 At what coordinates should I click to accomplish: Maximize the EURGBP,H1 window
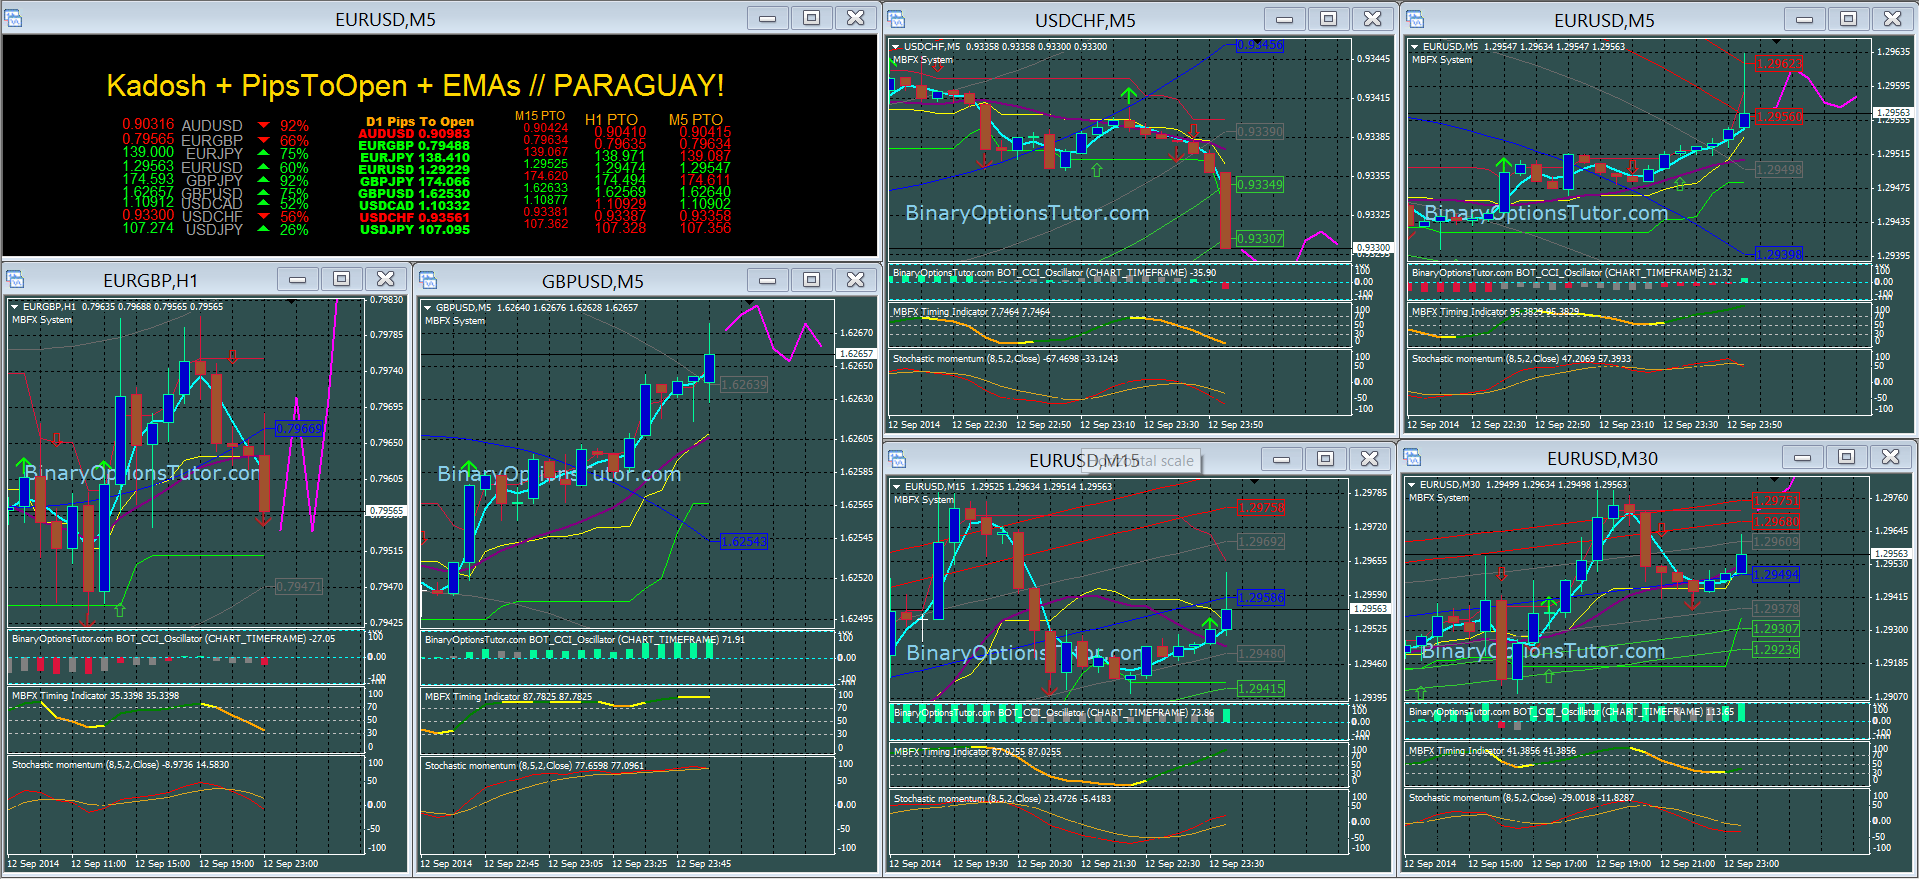tap(341, 279)
